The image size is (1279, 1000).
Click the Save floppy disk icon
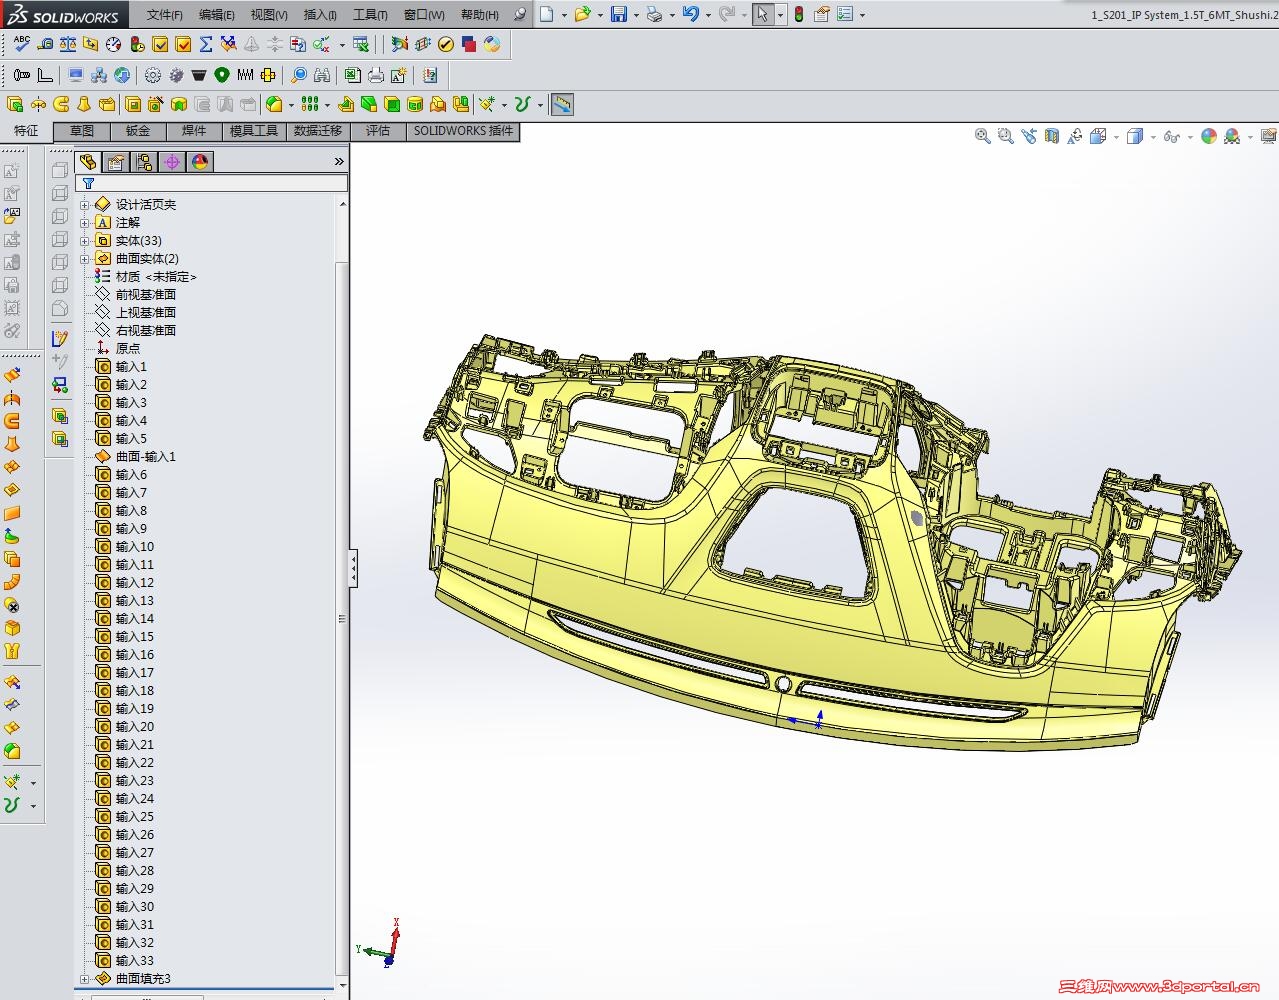click(x=618, y=14)
